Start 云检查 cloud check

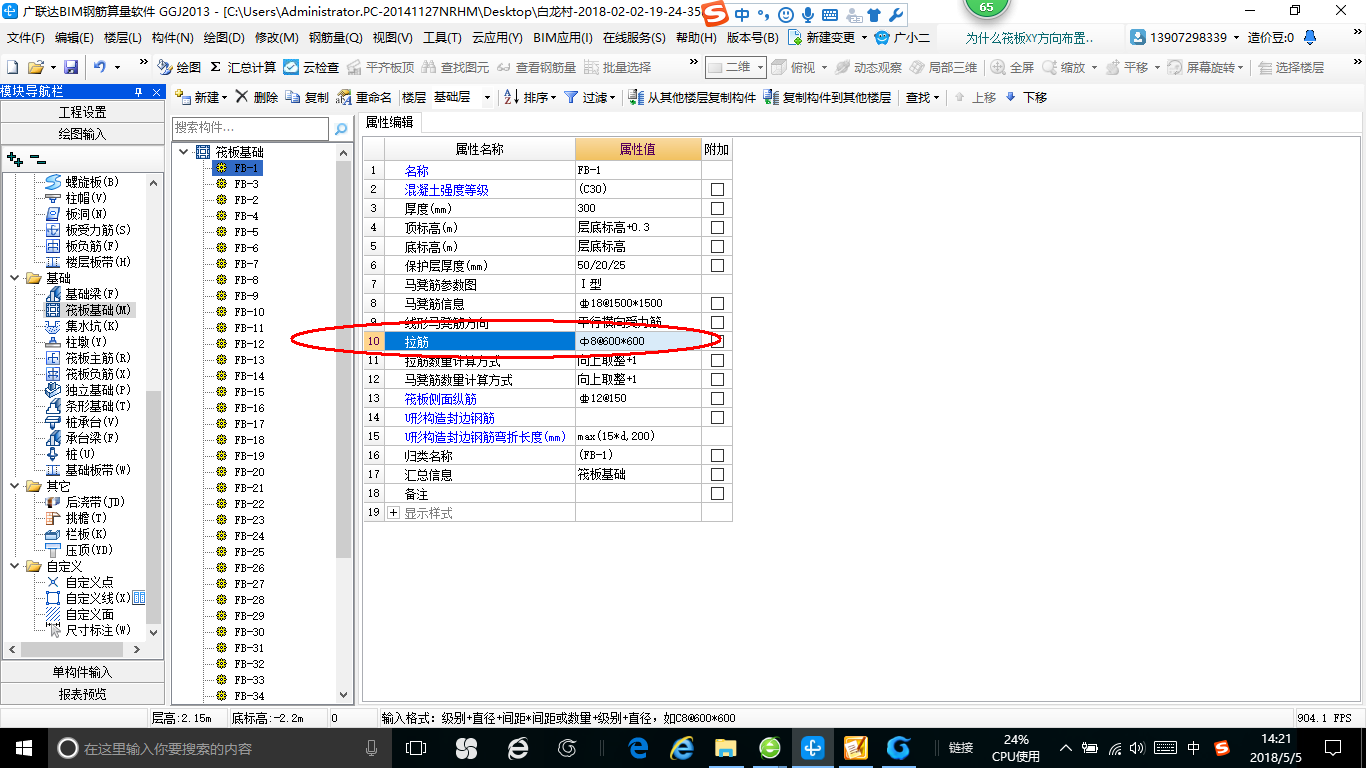click(311, 67)
